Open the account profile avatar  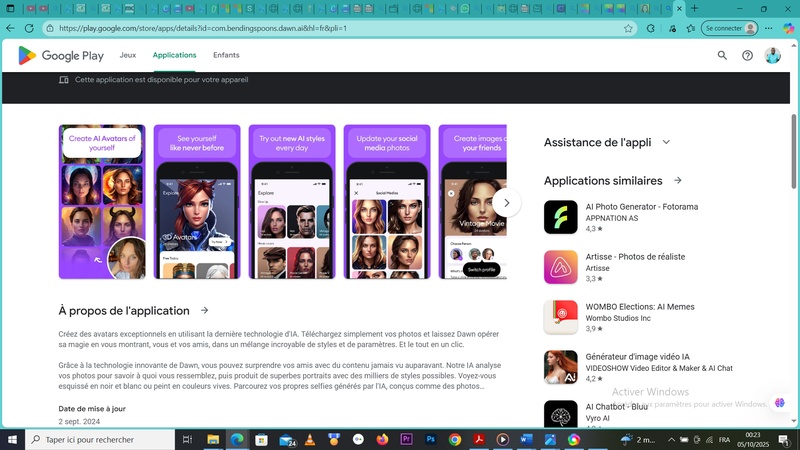coord(772,56)
